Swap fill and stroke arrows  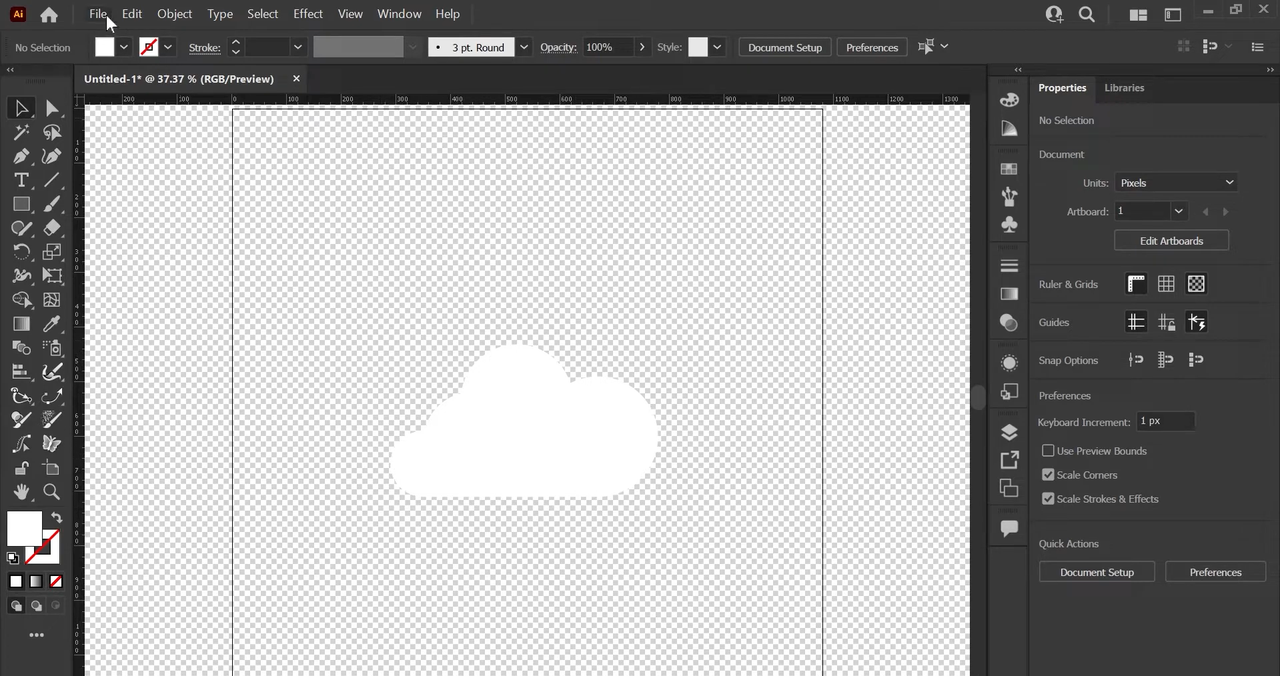pos(56,518)
